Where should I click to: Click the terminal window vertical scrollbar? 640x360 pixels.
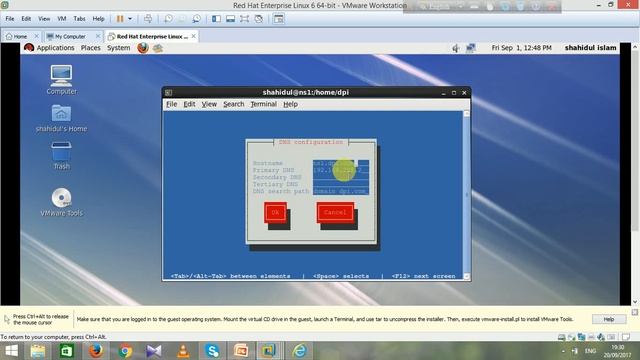coord(467,195)
